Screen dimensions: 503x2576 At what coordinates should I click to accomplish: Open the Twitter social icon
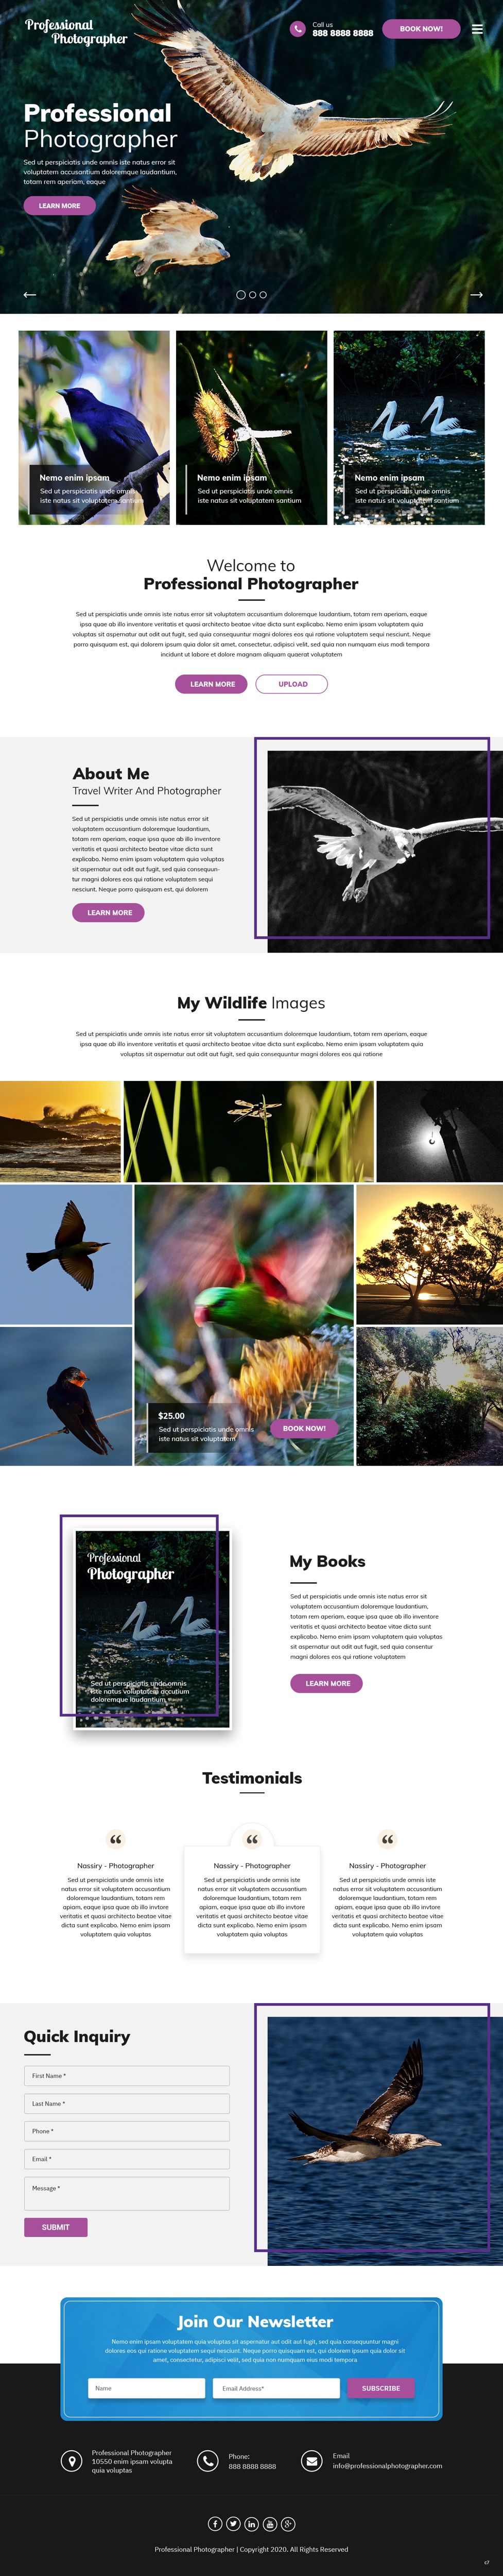coord(233,2524)
